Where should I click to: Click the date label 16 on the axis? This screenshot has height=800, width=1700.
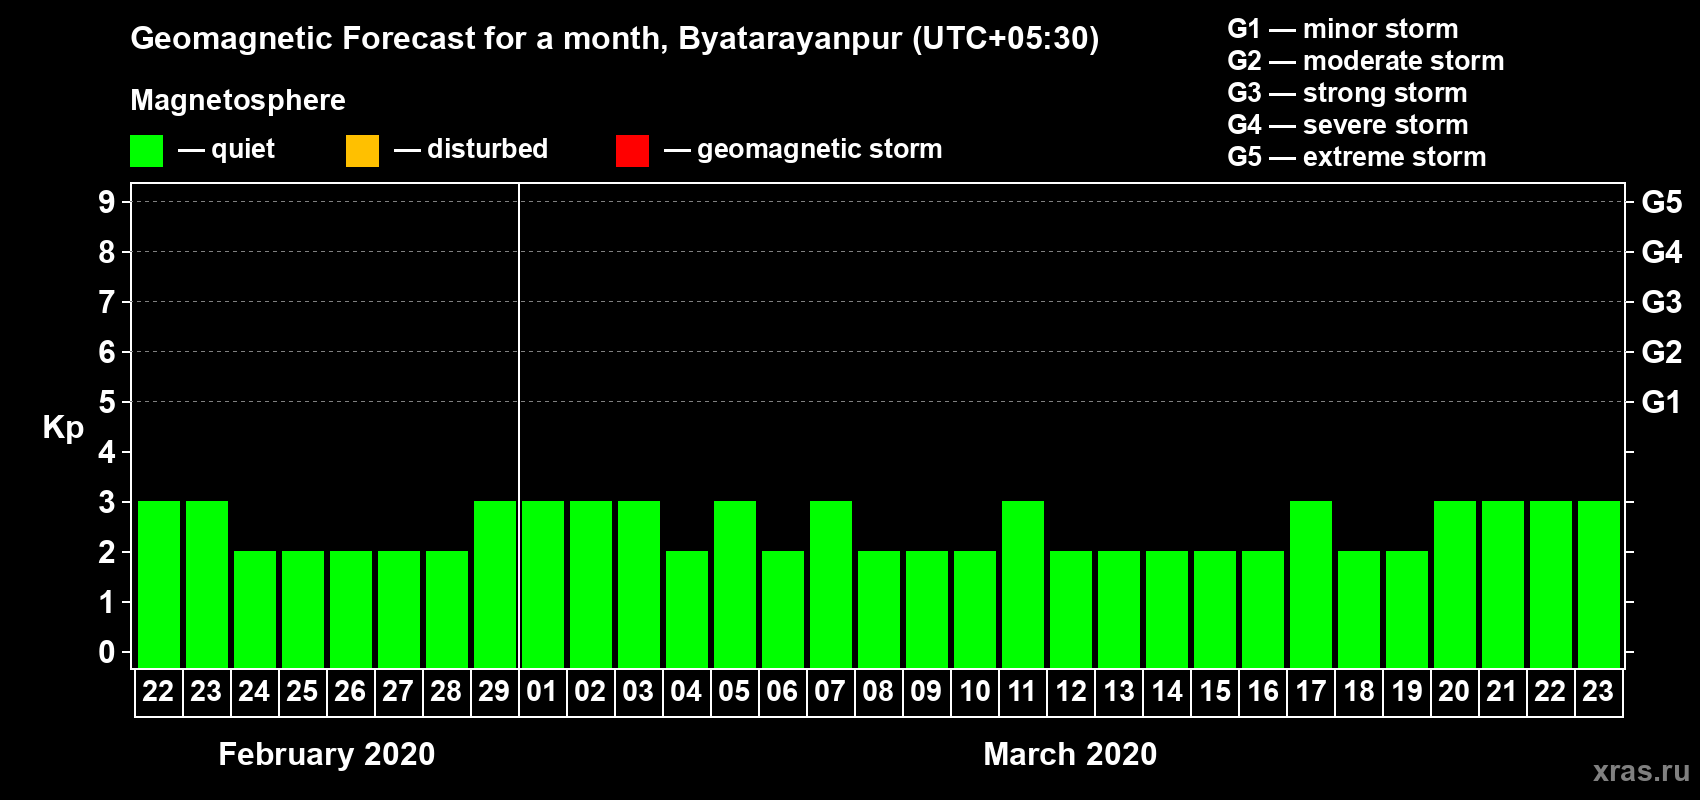[x=1263, y=691]
